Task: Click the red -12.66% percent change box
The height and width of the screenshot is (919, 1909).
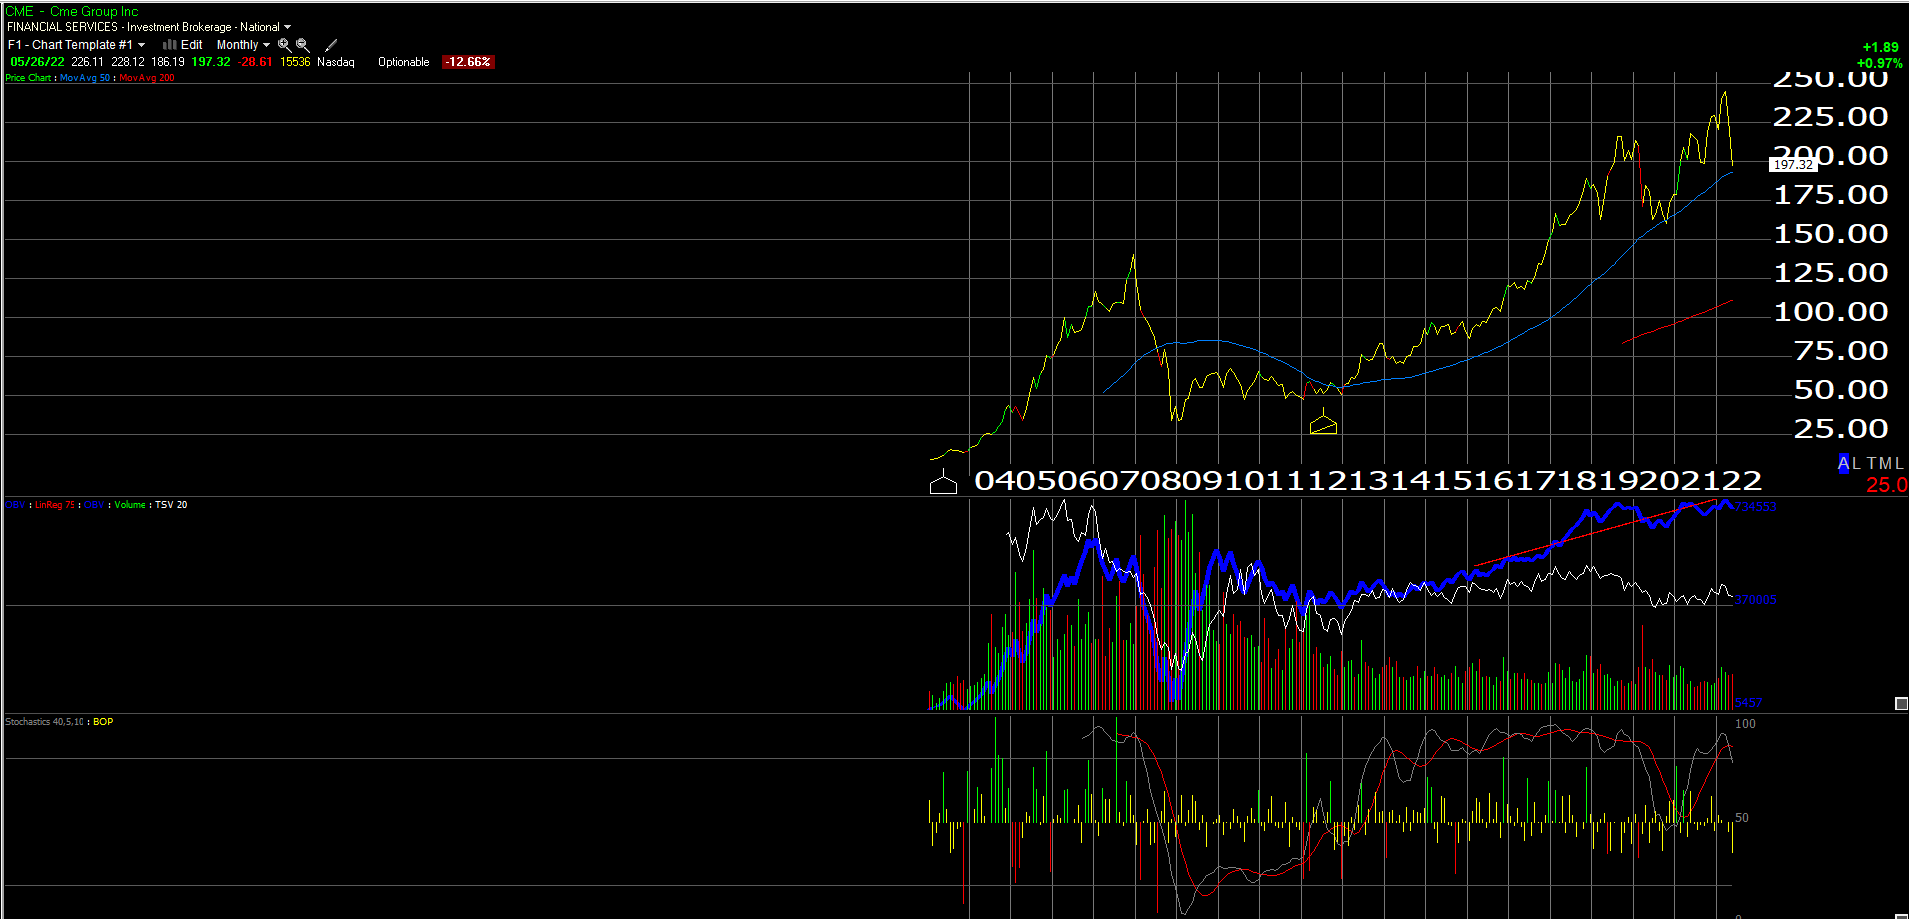Action: pyautogui.click(x=468, y=62)
